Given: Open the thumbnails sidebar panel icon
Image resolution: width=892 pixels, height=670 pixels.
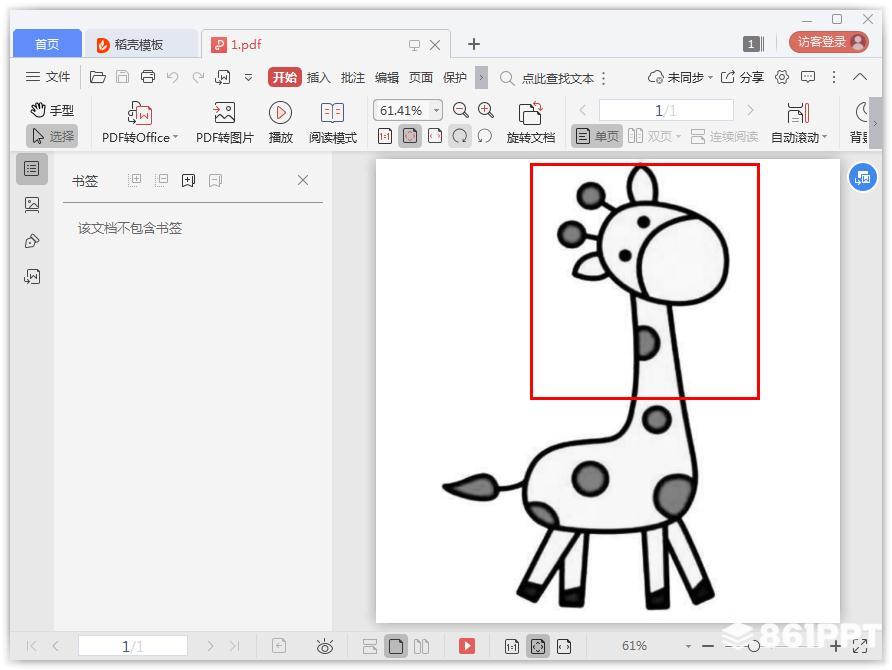Looking at the screenshot, I should click(32, 205).
